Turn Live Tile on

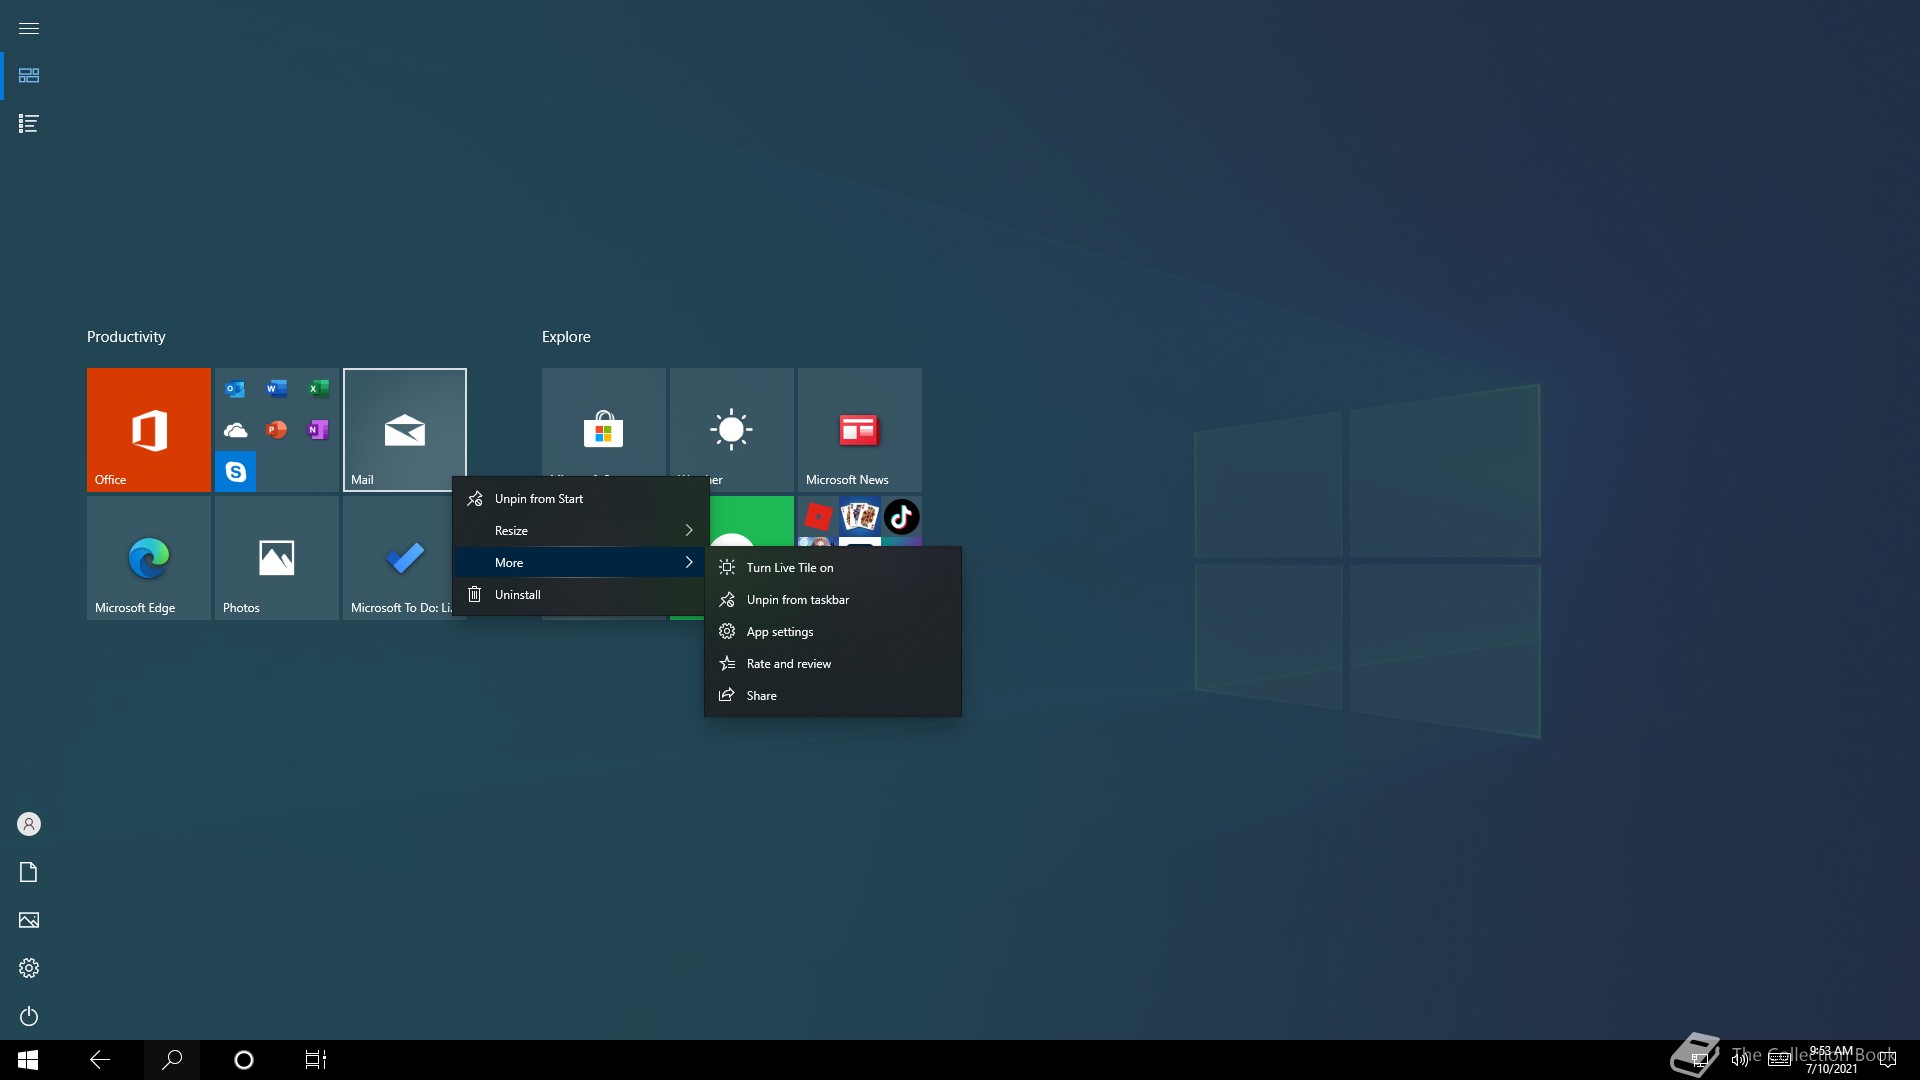click(x=833, y=568)
